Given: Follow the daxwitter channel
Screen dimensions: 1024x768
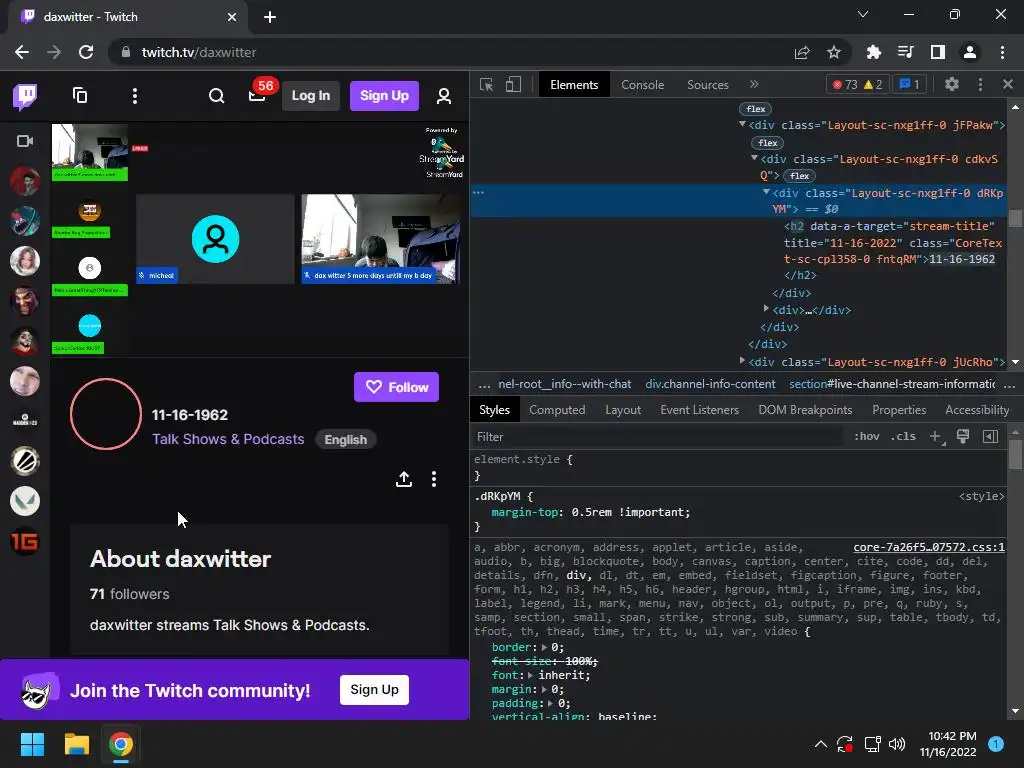Looking at the screenshot, I should click(x=396, y=387).
